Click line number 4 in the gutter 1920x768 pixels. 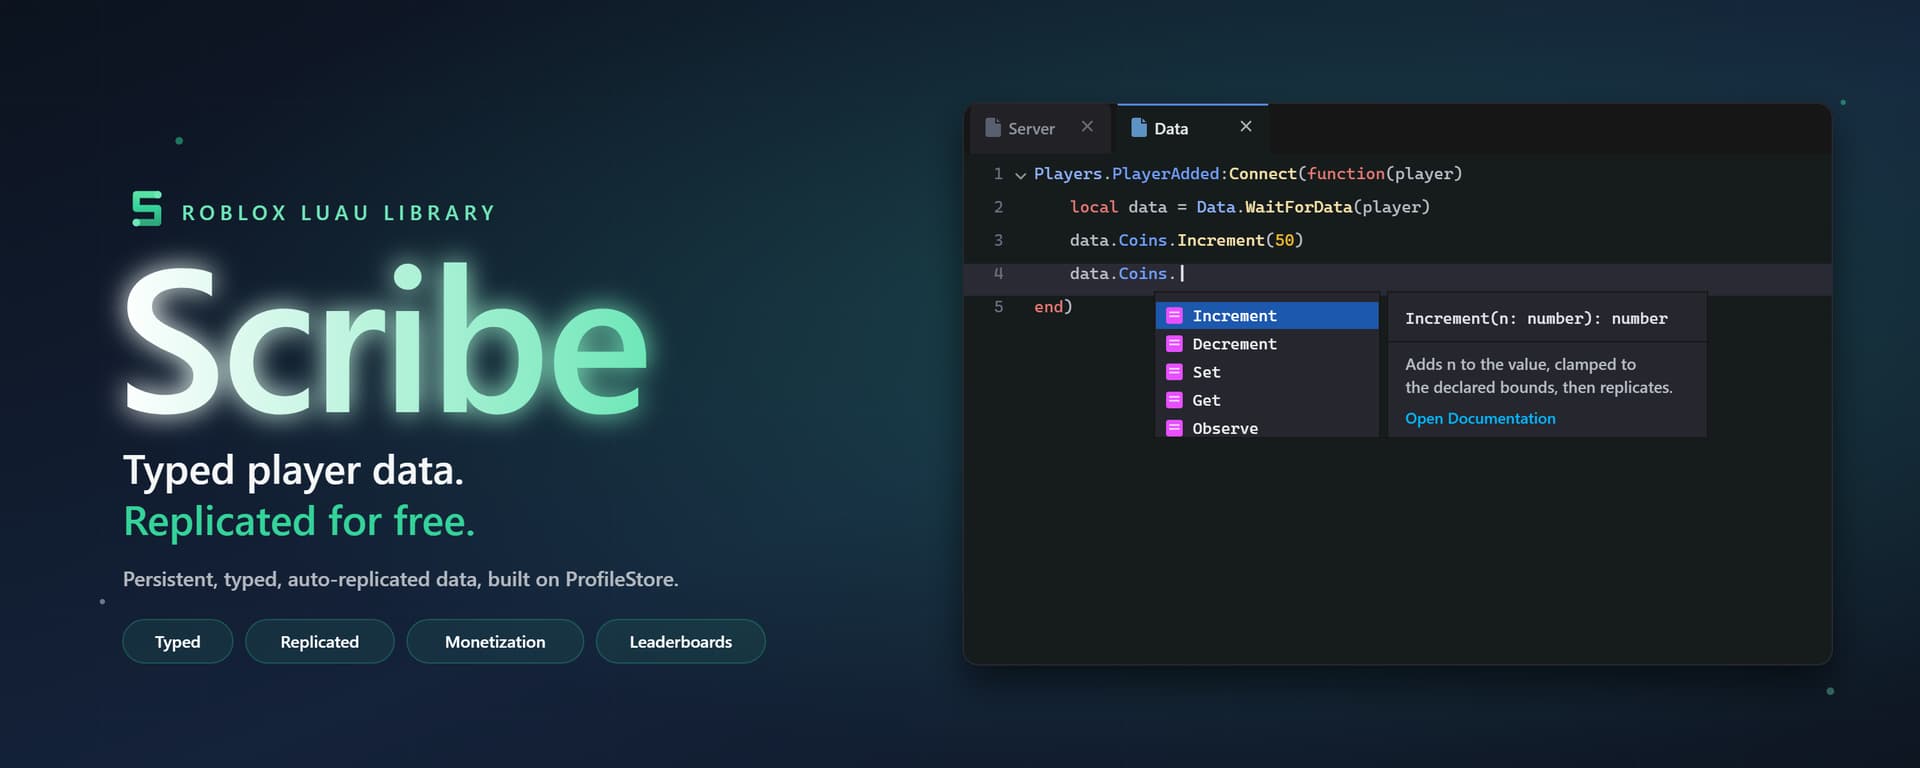(998, 273)
